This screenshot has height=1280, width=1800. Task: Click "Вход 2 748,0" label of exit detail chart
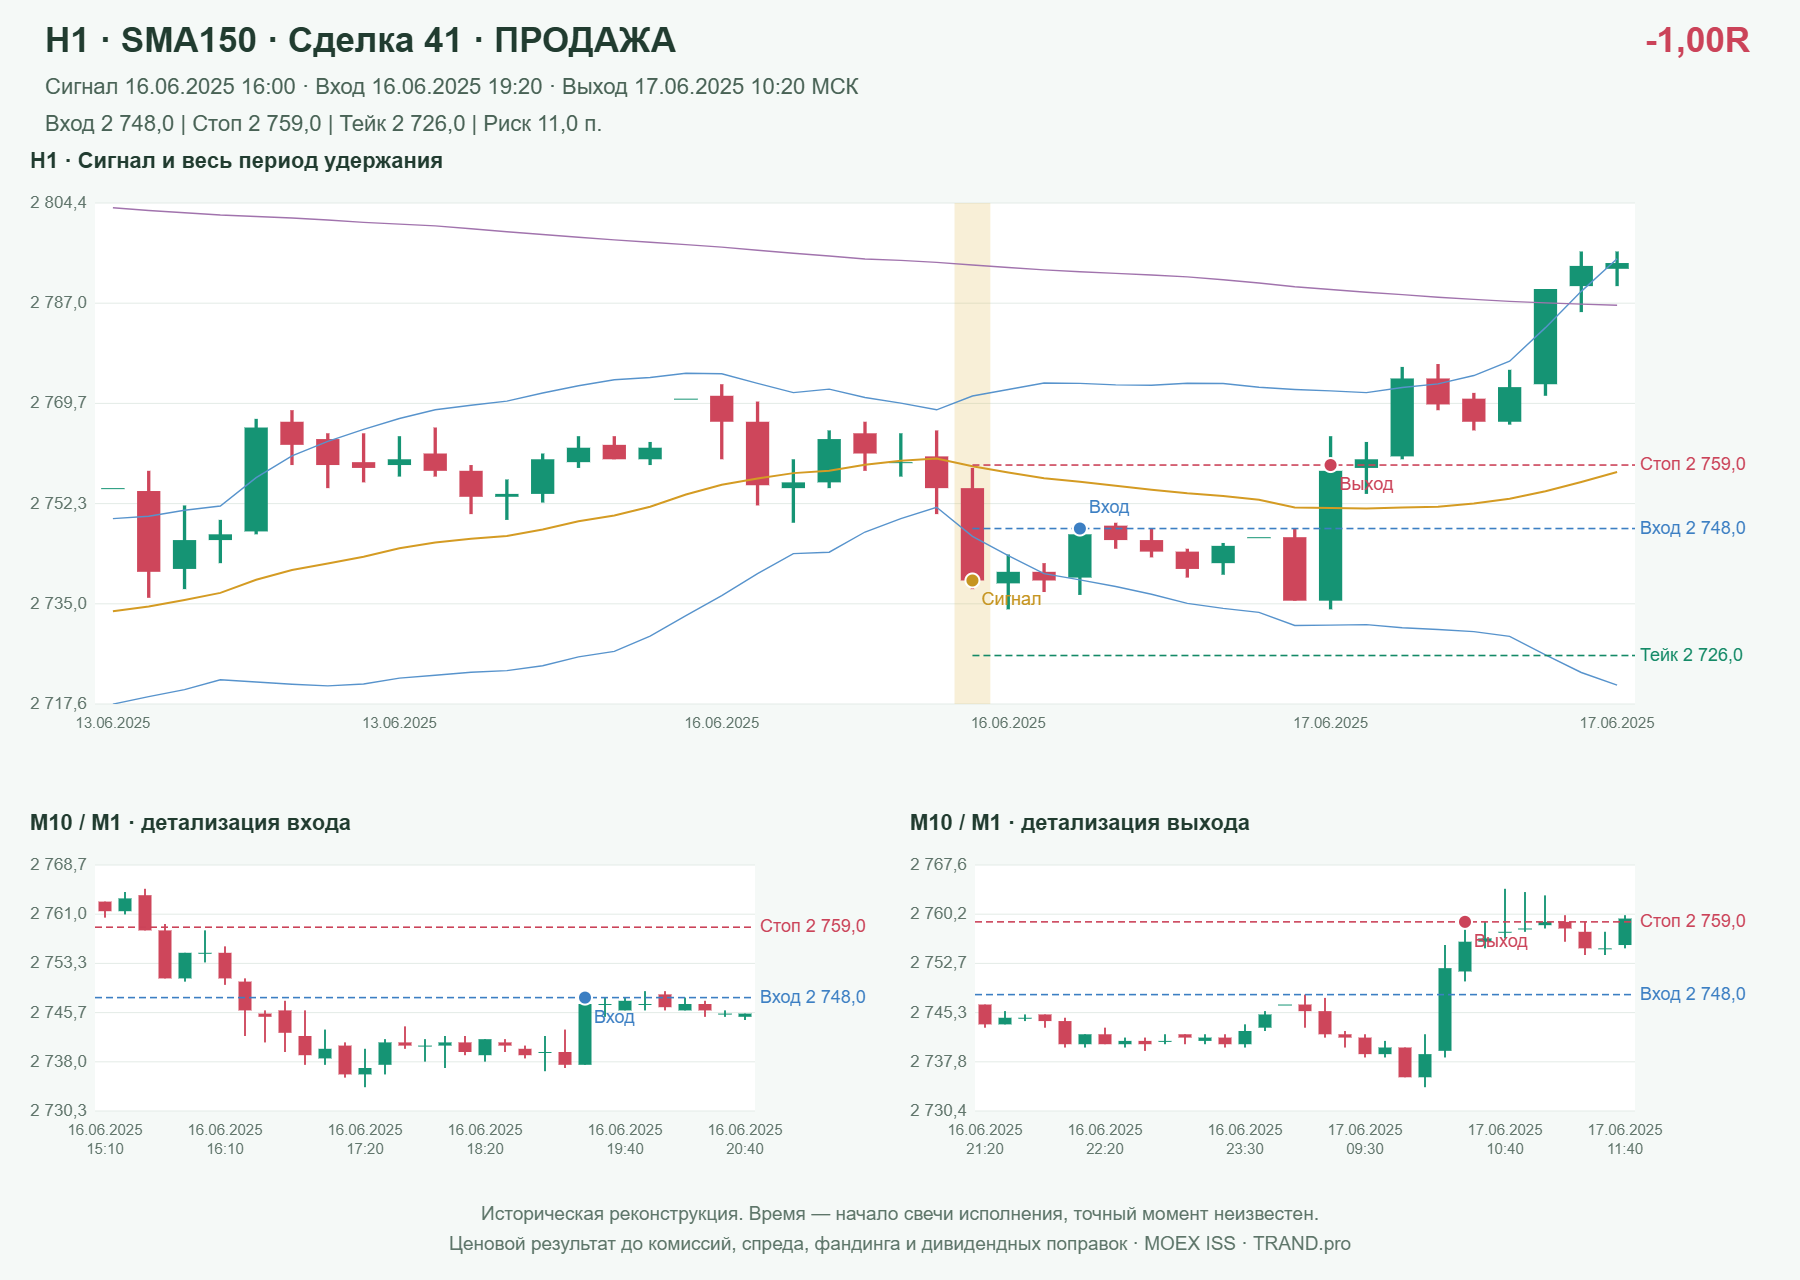pos(1693,994)
